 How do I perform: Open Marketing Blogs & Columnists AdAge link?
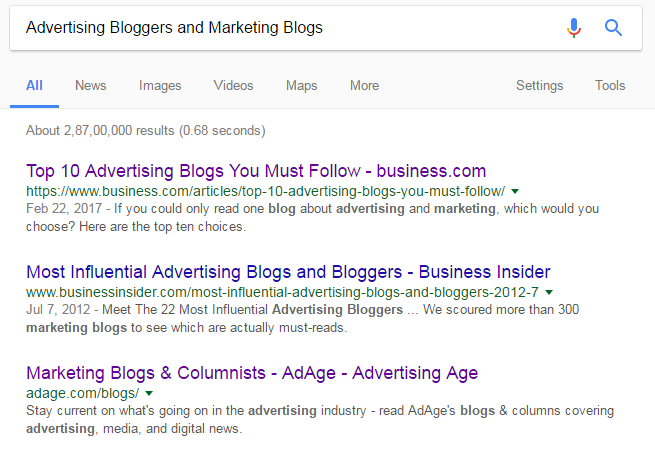(x=252, y=373)
